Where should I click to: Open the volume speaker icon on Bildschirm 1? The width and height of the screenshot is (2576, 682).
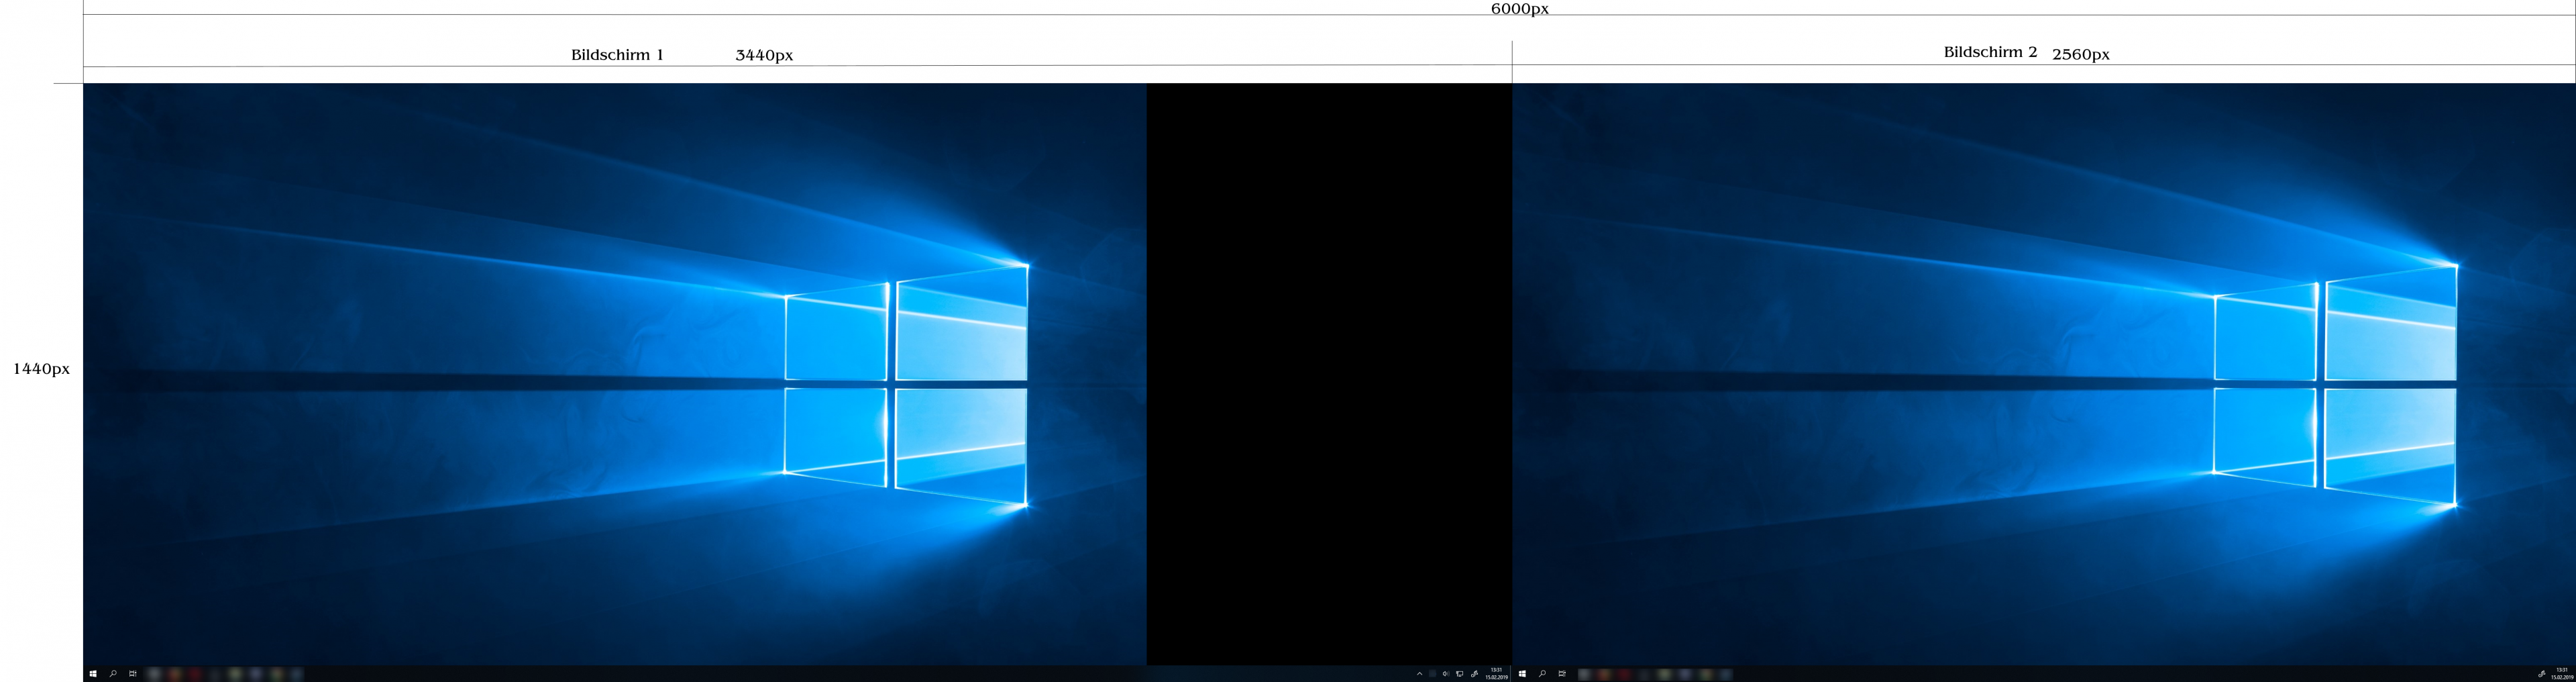click(x=1446, y=674)
